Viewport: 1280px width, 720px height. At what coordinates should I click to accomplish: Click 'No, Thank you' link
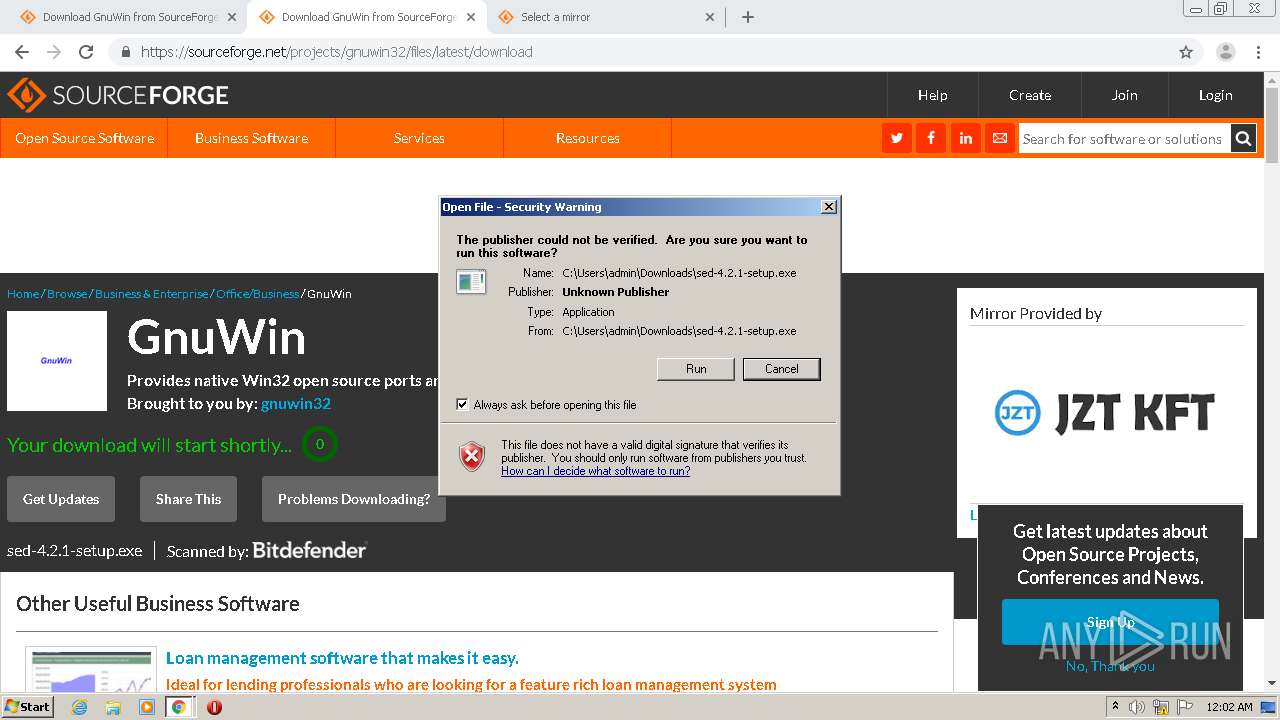(x=1110, y=666)
